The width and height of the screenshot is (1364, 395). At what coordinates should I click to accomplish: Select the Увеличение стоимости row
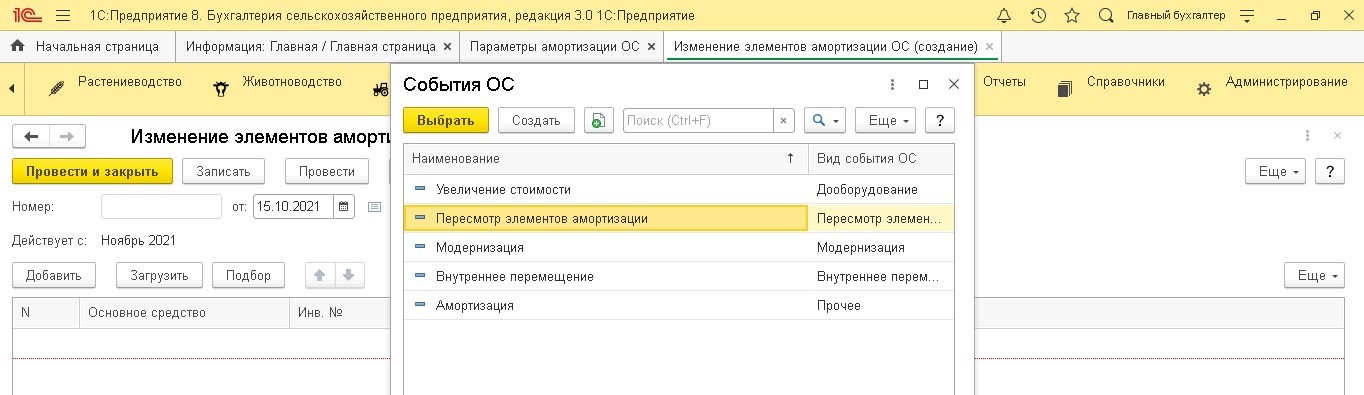click(679, 189)
